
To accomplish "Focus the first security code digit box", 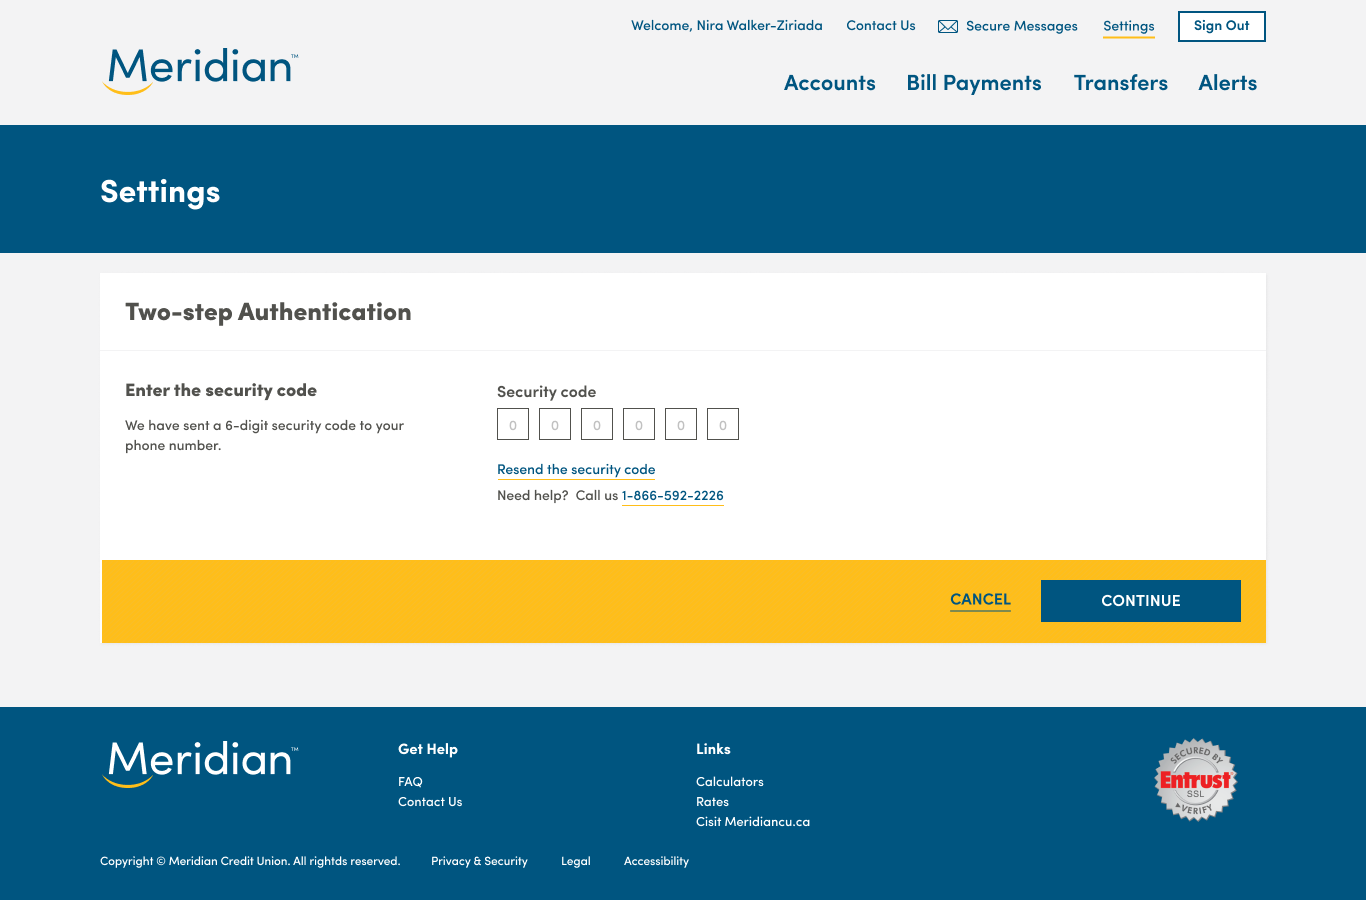I will tap(513, 424).
